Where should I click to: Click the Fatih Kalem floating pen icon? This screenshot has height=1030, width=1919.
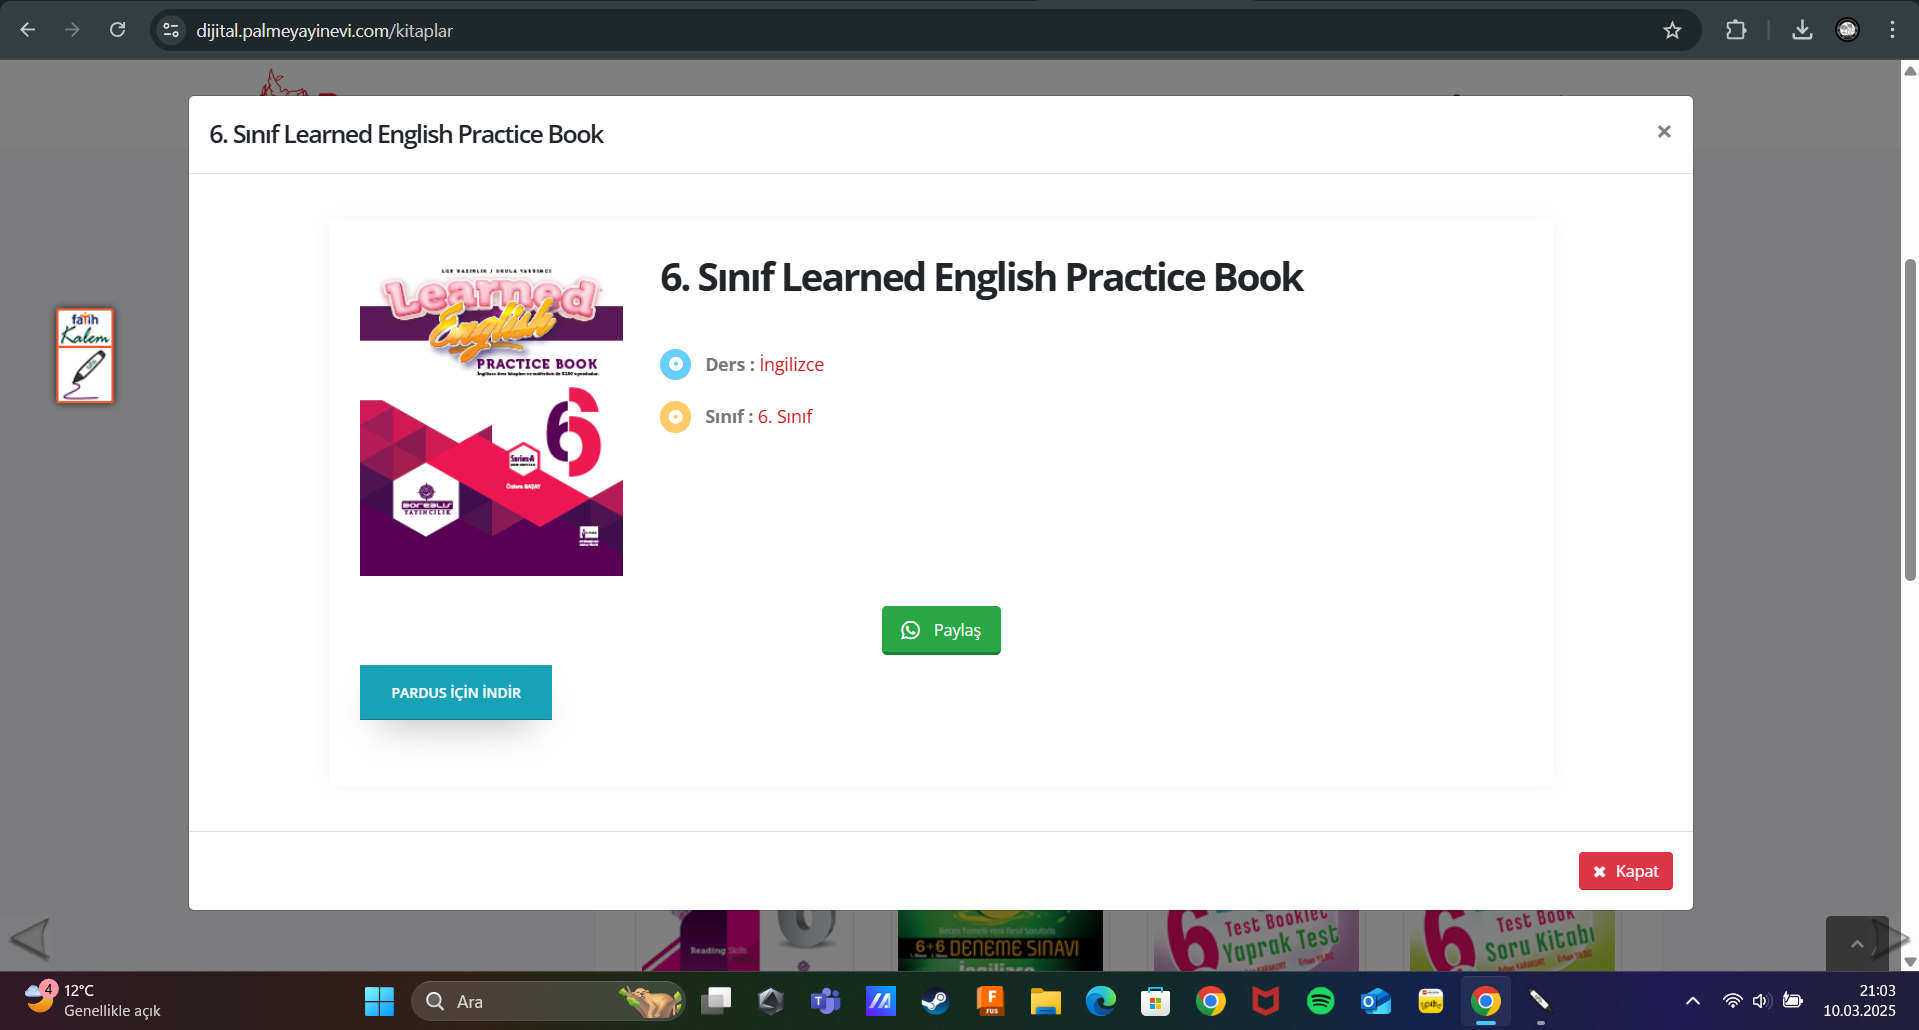pos(85,356)
